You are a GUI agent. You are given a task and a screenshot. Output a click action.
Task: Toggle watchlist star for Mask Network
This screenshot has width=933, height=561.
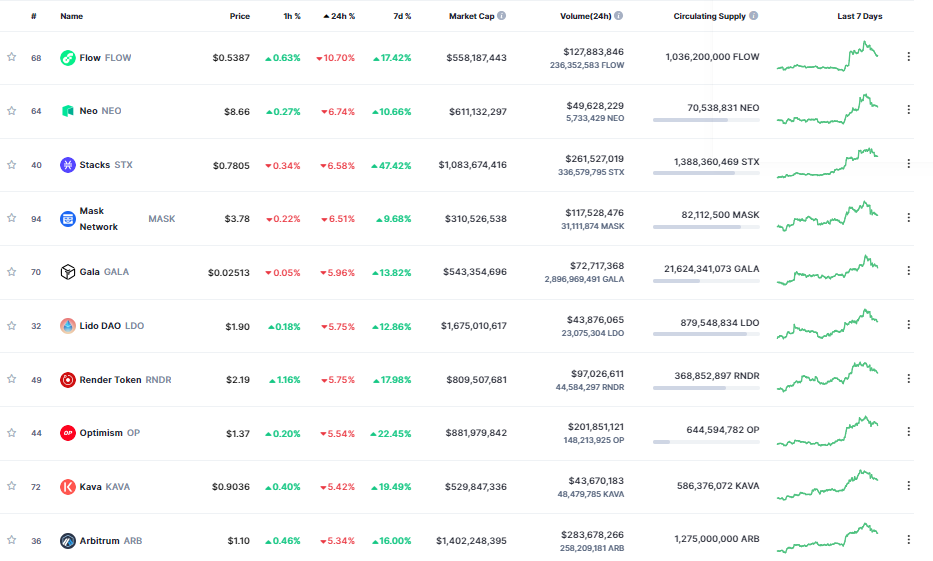11,218
